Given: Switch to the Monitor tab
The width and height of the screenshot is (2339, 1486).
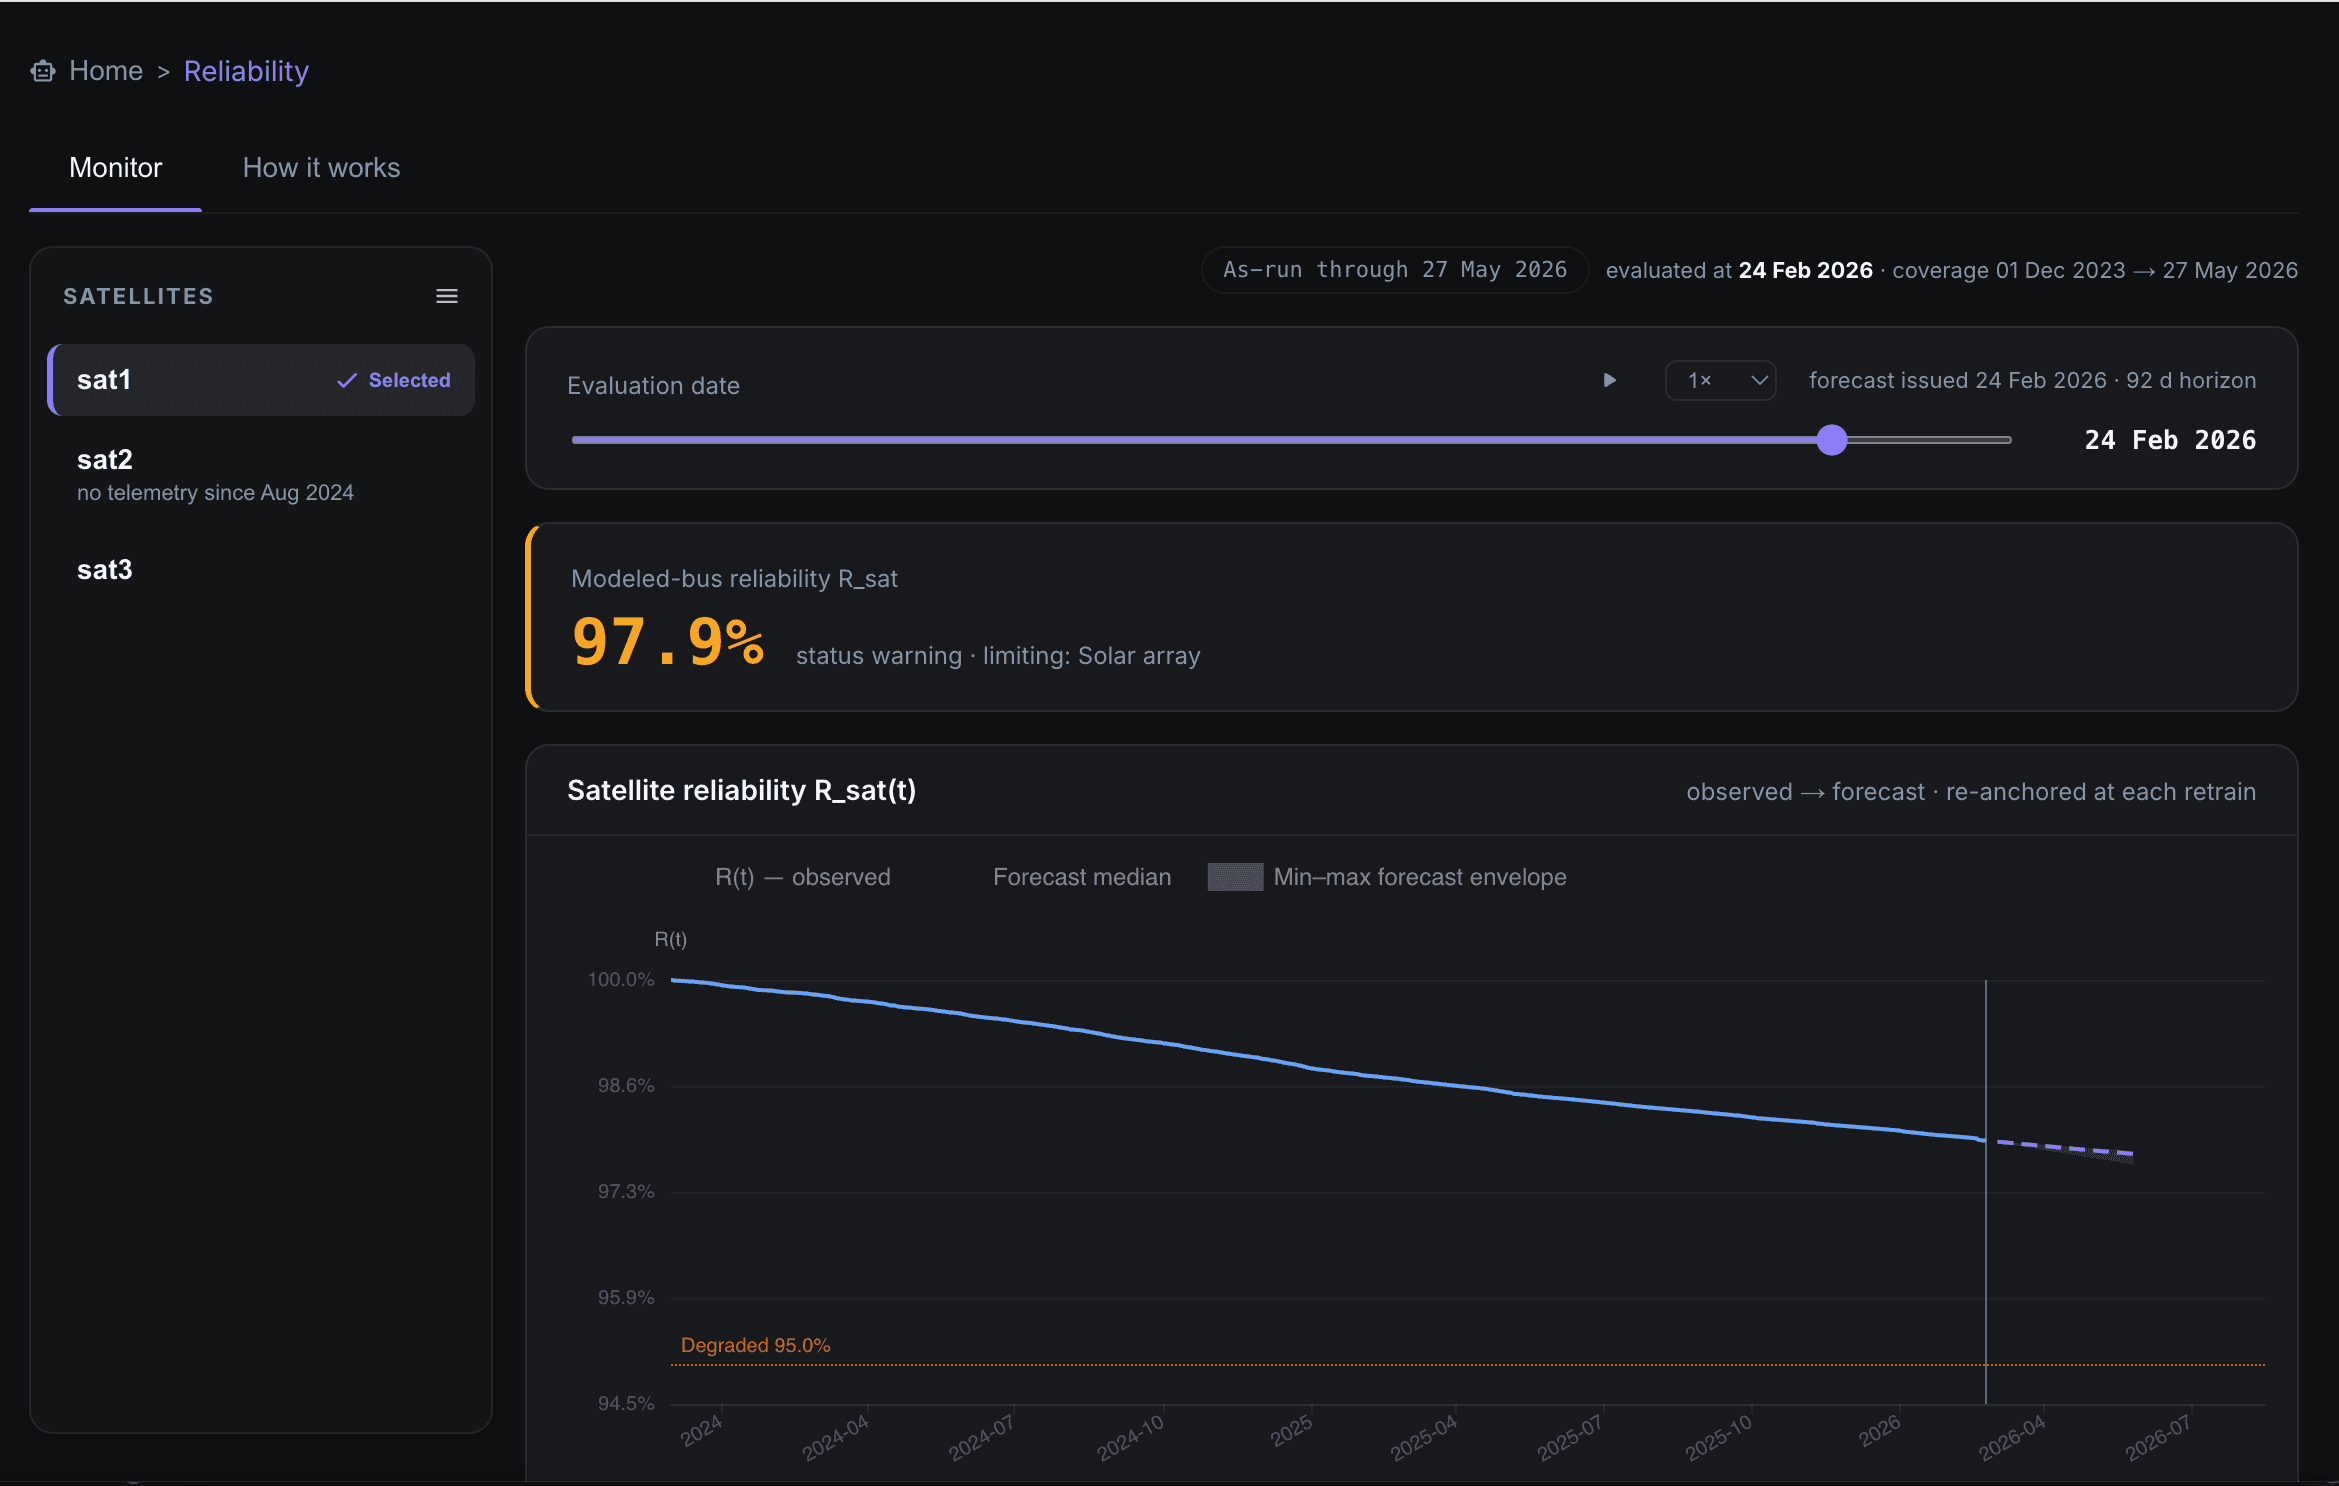Looking at the screenshot, I should [115, 168].
